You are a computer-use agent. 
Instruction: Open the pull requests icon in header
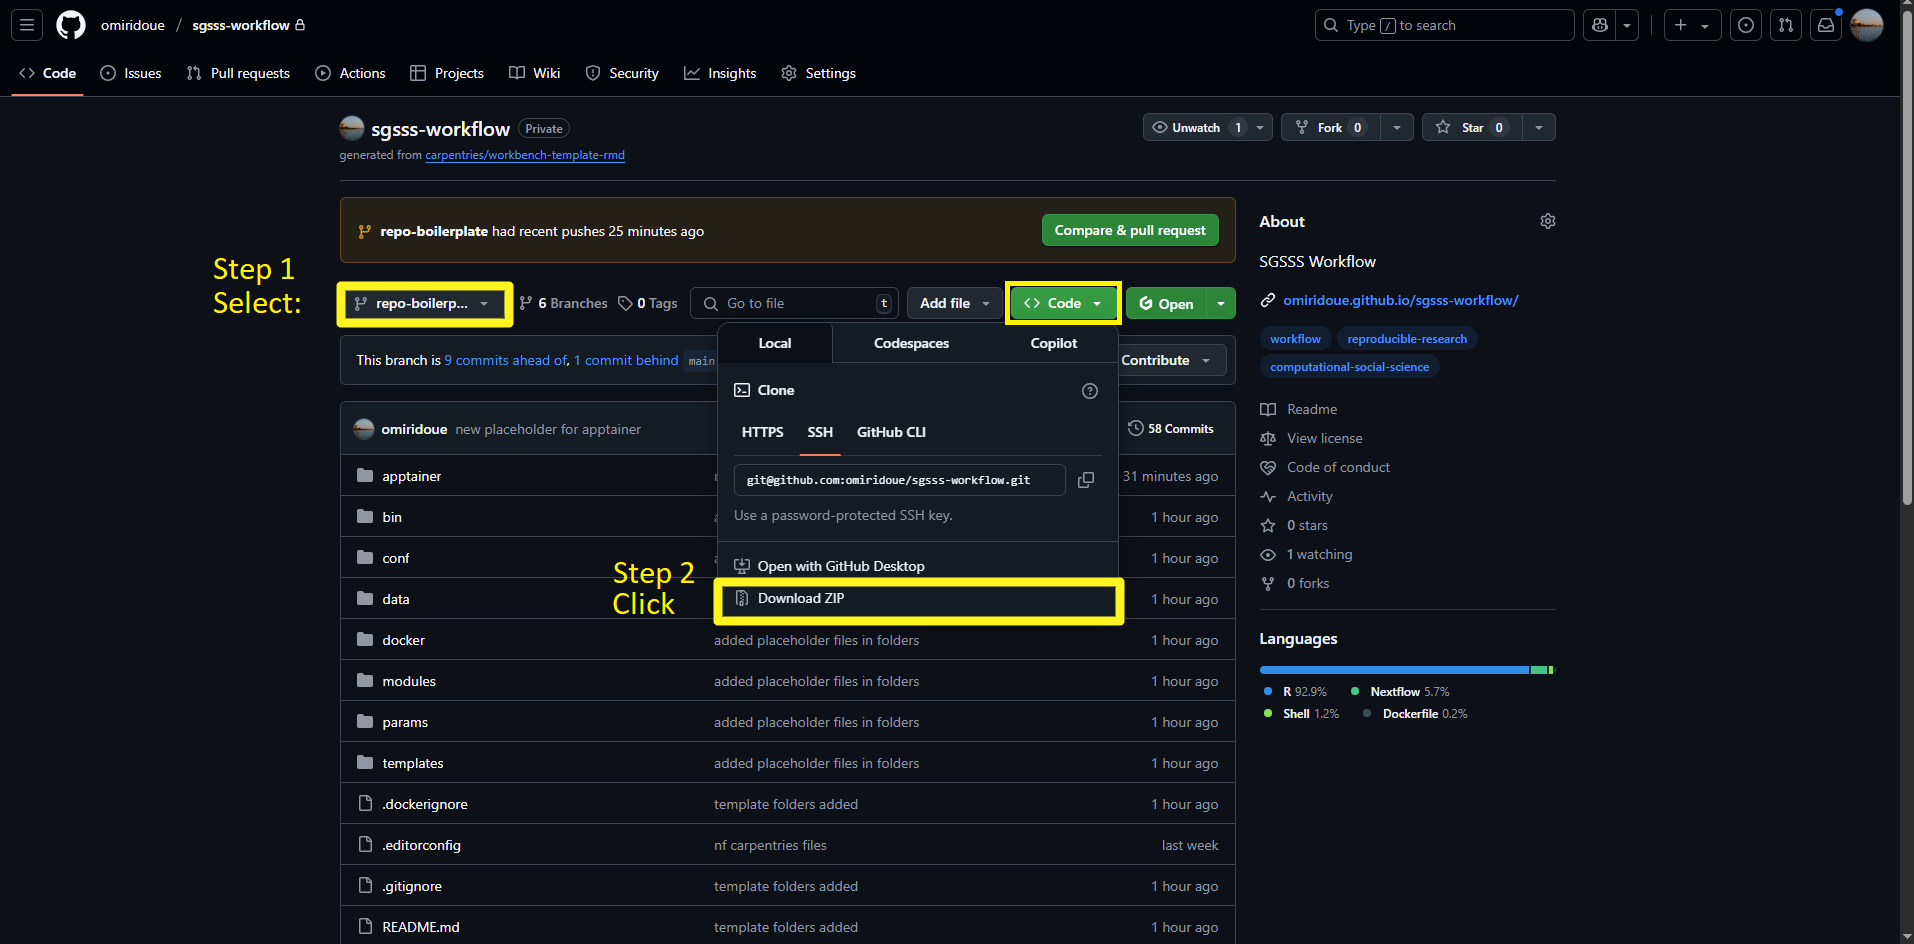coord(1786,25)
